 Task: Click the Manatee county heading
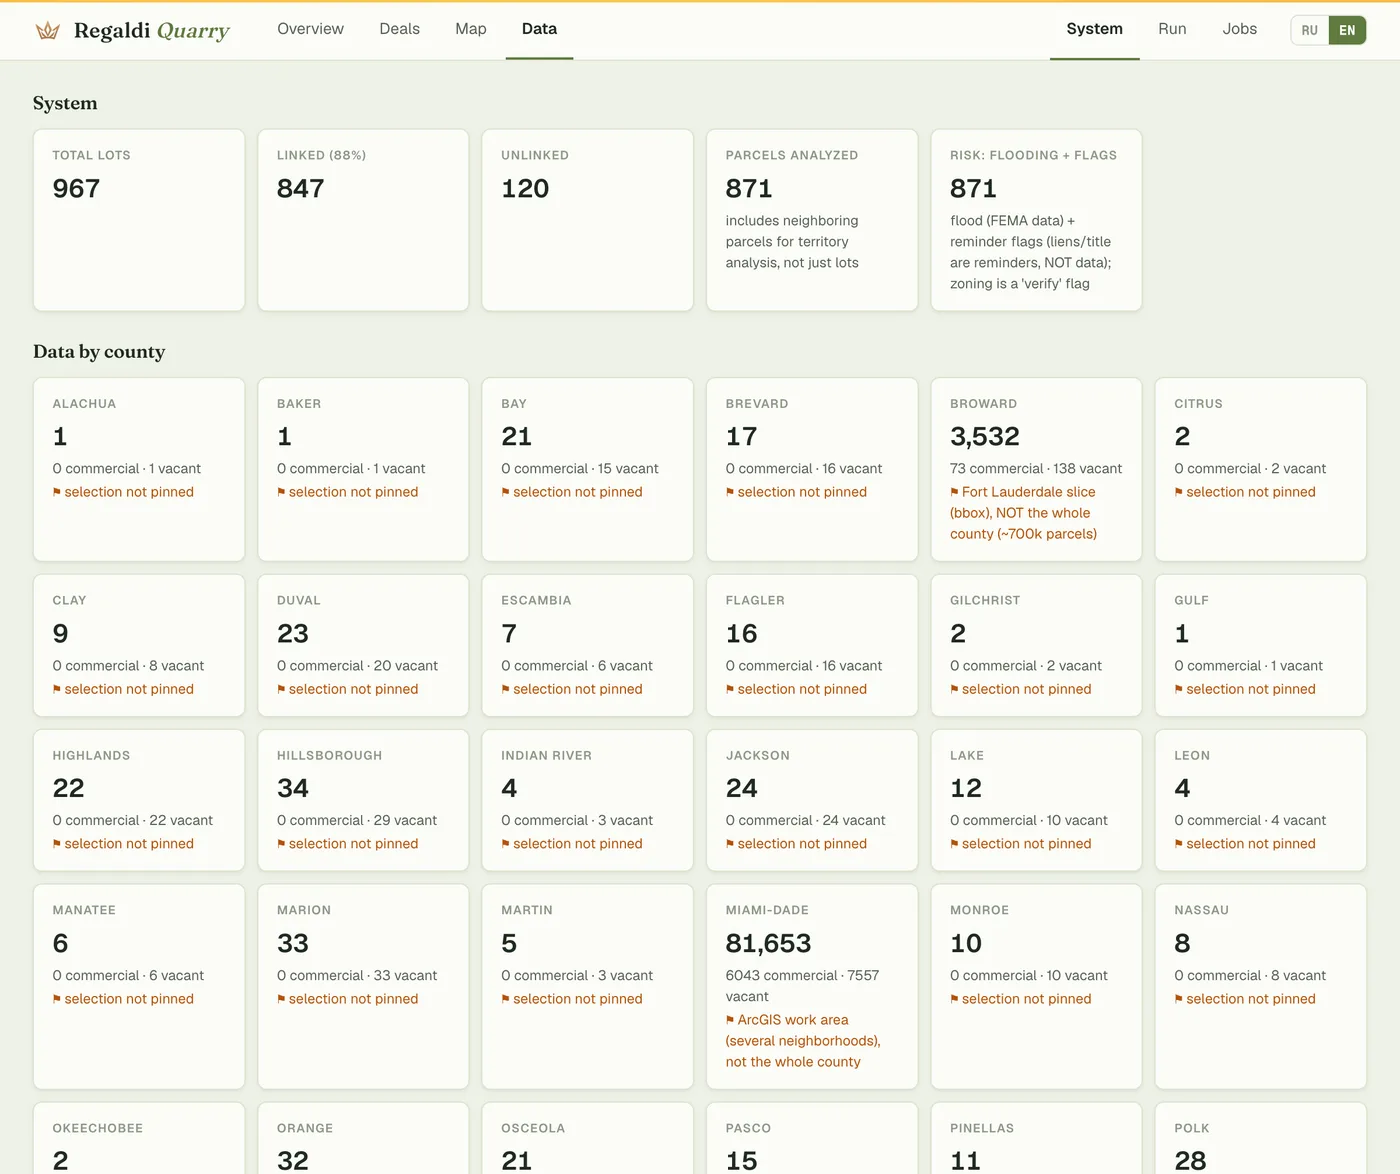point(84,911)
